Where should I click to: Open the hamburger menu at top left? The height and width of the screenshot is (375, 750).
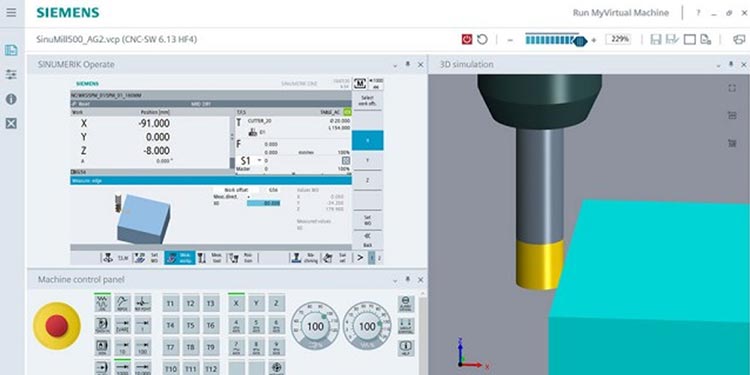pyautogui.click(x=11, y=12)
